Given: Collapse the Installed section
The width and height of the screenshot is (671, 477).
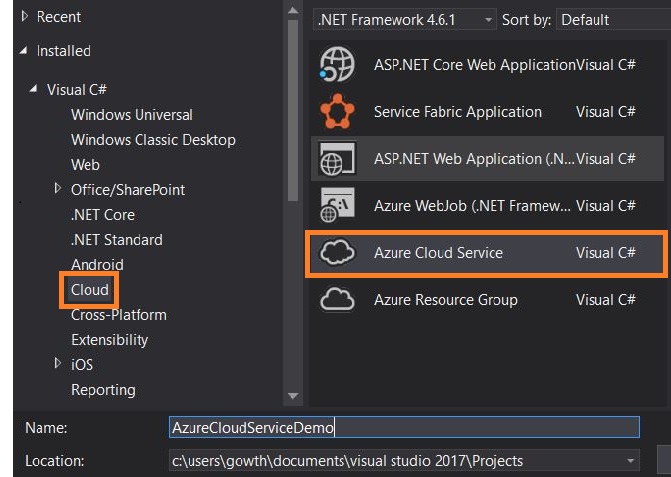Looking at the screenshot, I should [x=23, y=51].
